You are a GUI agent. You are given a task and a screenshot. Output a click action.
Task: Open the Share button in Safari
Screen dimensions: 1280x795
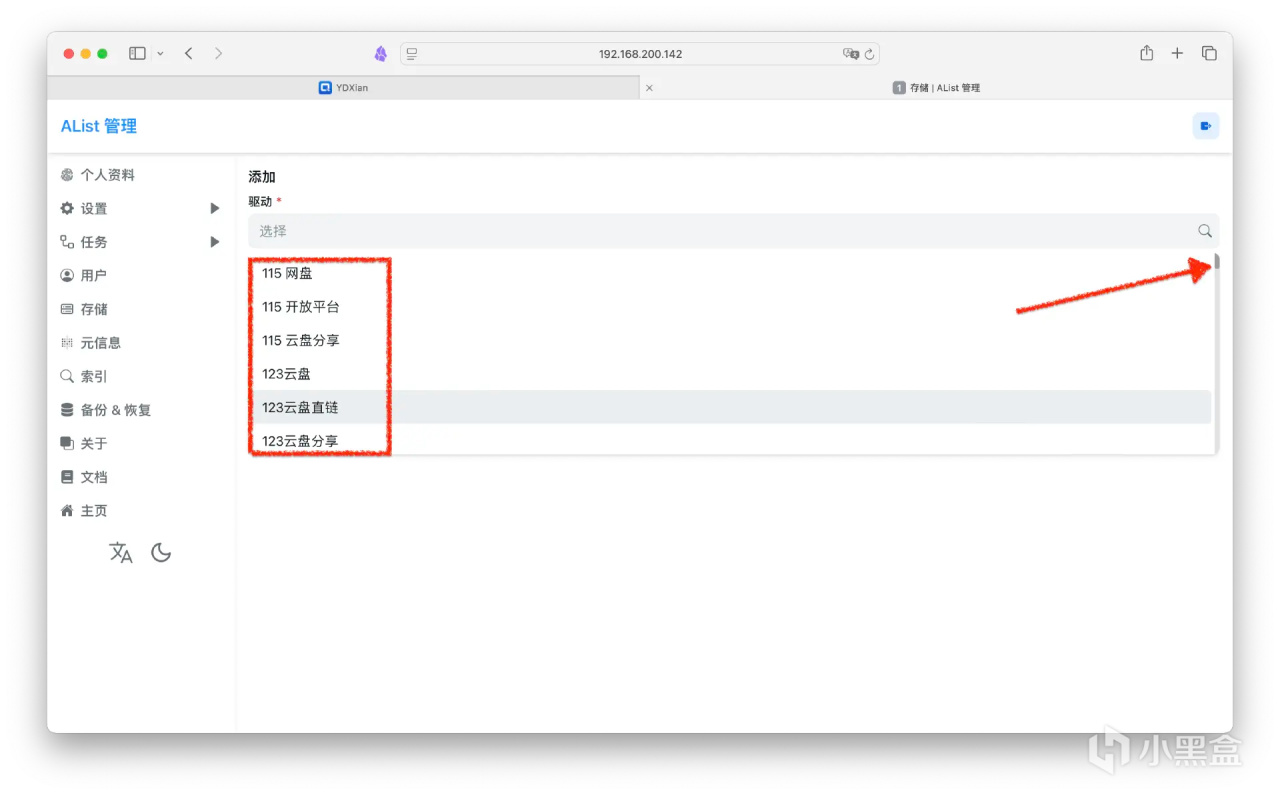pos(1147,53)
